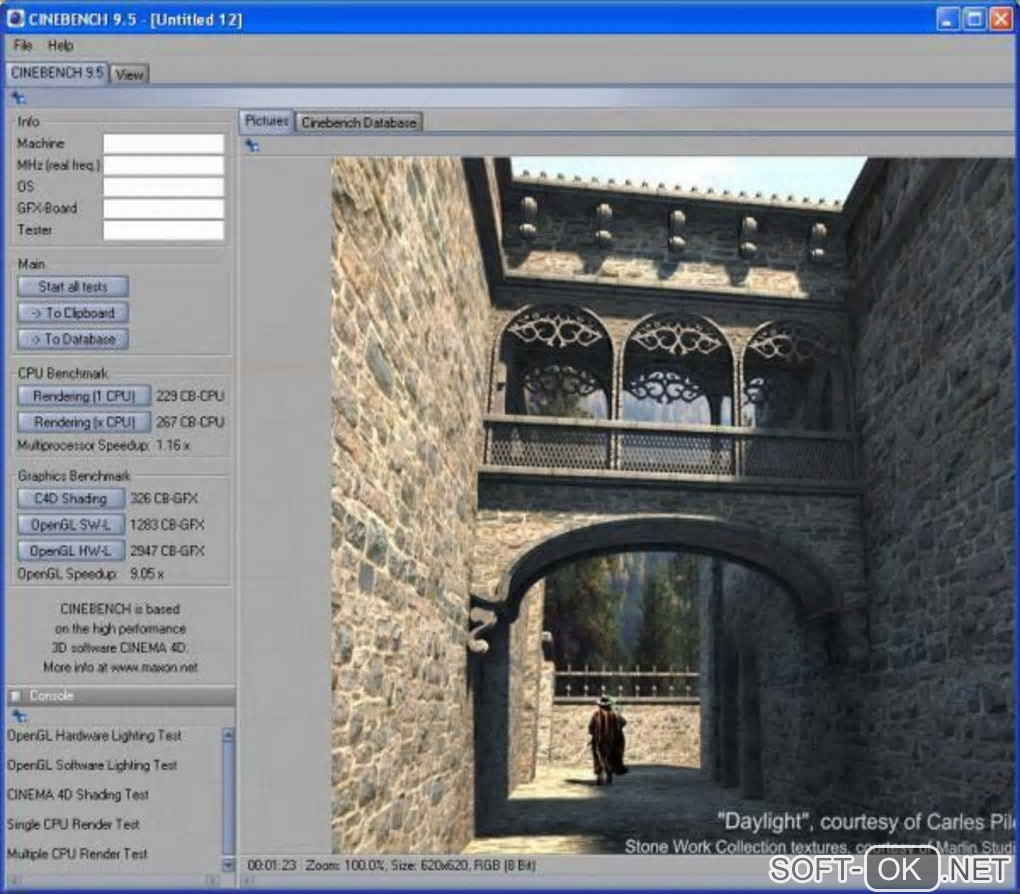Click the 229 CB-CPU result value

(190, 396)
